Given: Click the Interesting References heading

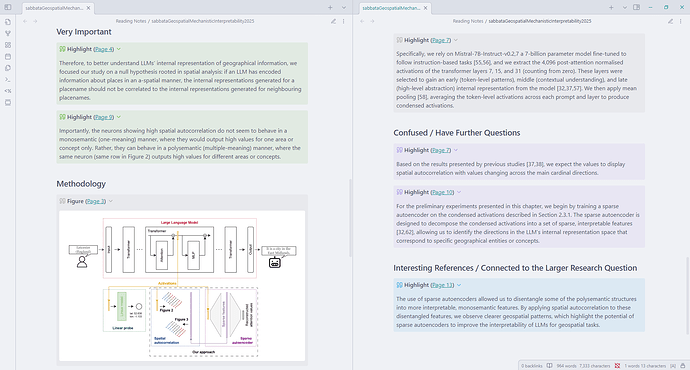Looking at the screenshot, I should coord(515,268).
